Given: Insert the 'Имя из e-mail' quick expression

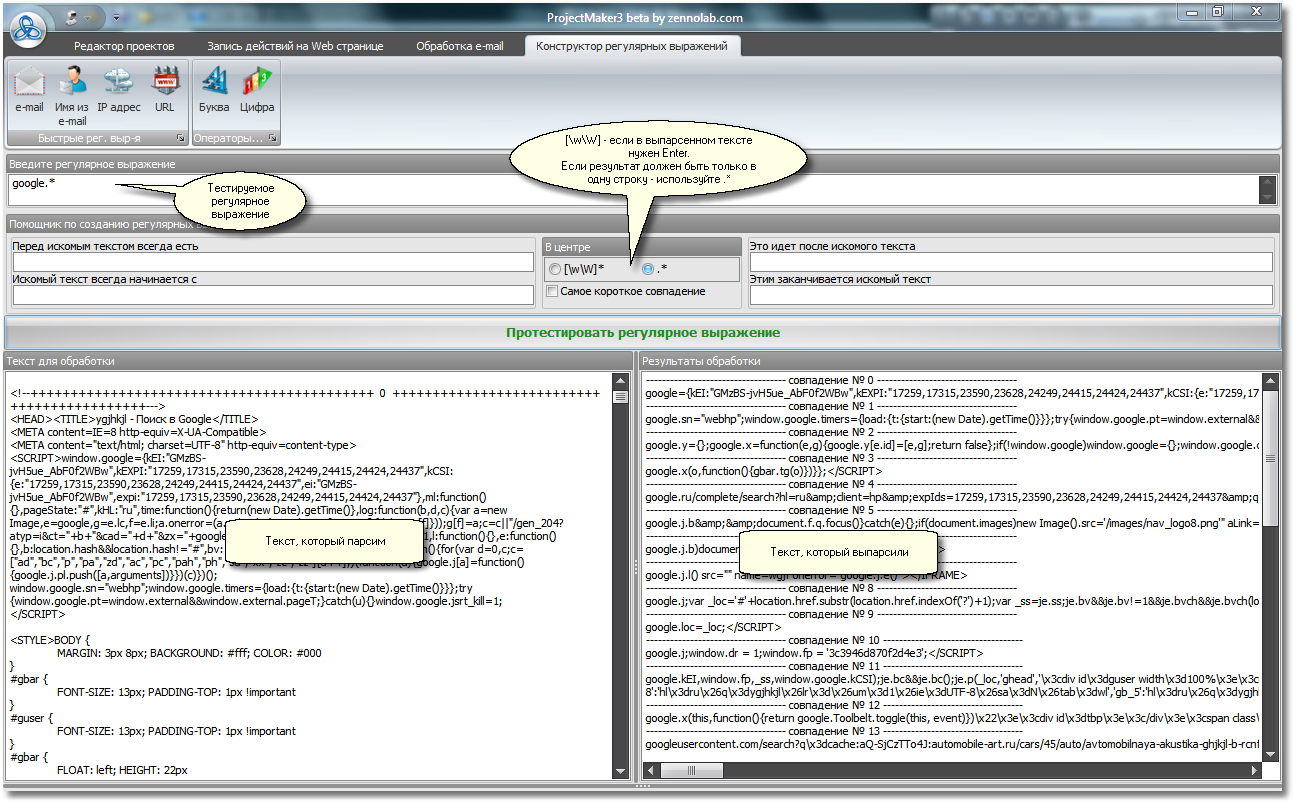Looking at the screenshot, I should coord(71,95).
